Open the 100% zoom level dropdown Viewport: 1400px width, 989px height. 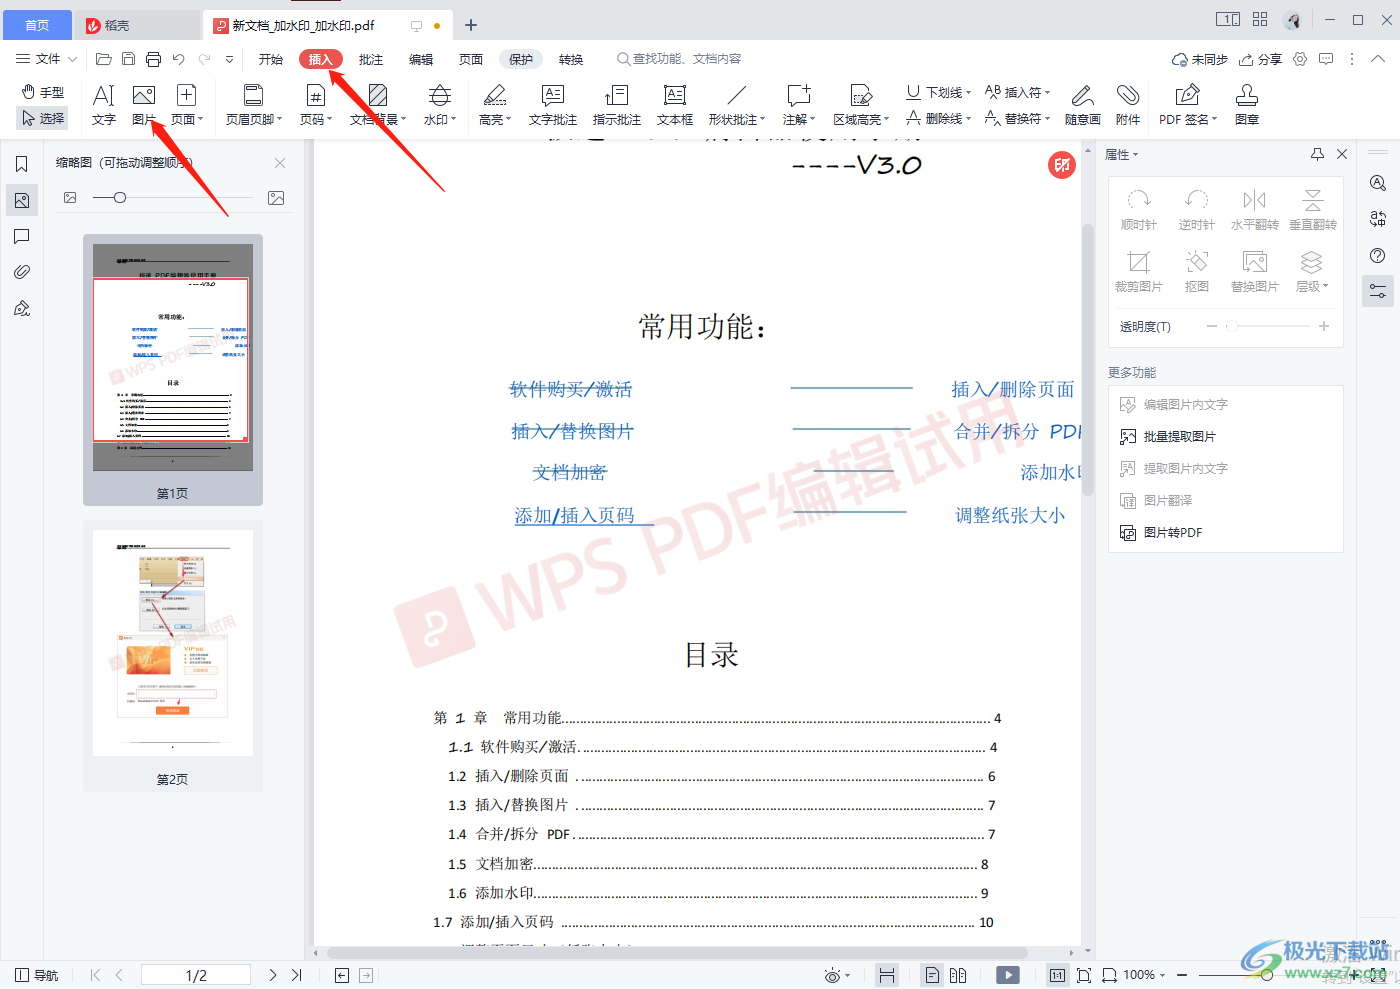tap(1144, 975)
